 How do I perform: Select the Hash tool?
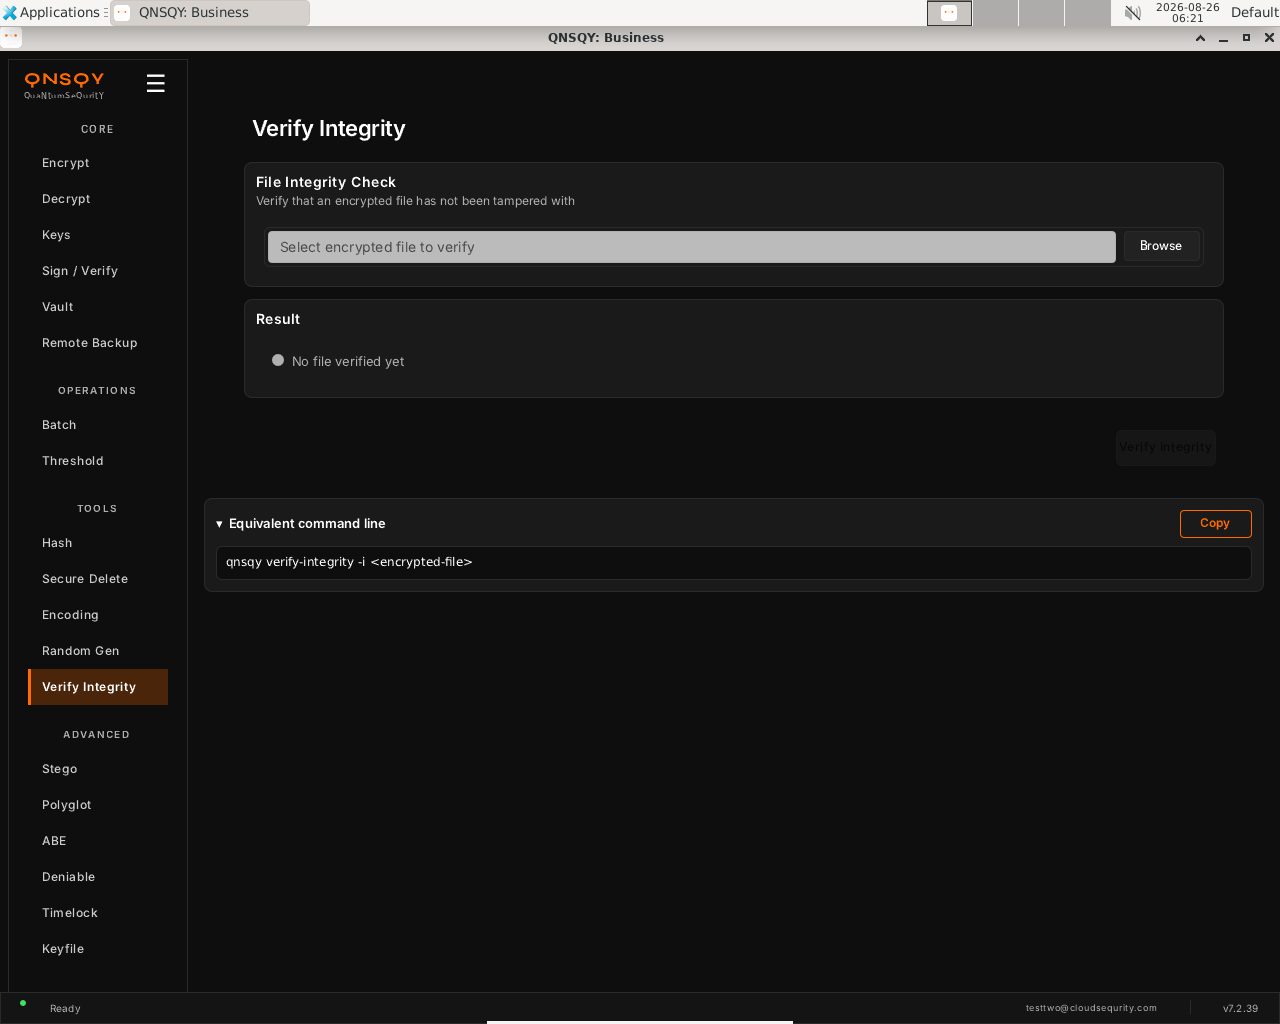[98, 543]
